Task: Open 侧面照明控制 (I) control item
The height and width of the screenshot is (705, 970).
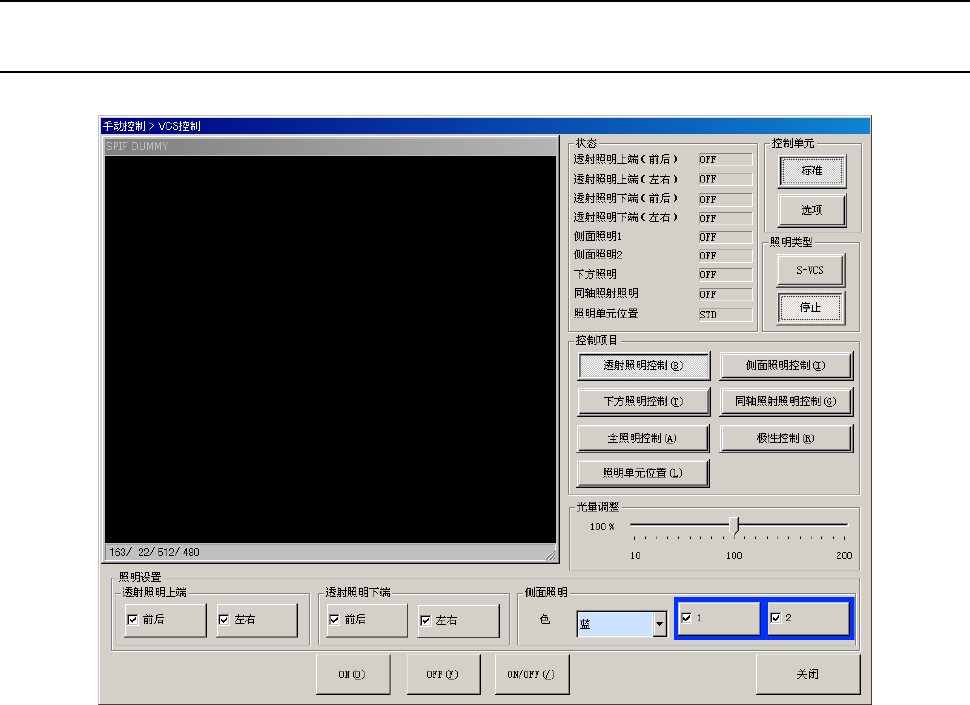Action: click(x=786, y=366)
